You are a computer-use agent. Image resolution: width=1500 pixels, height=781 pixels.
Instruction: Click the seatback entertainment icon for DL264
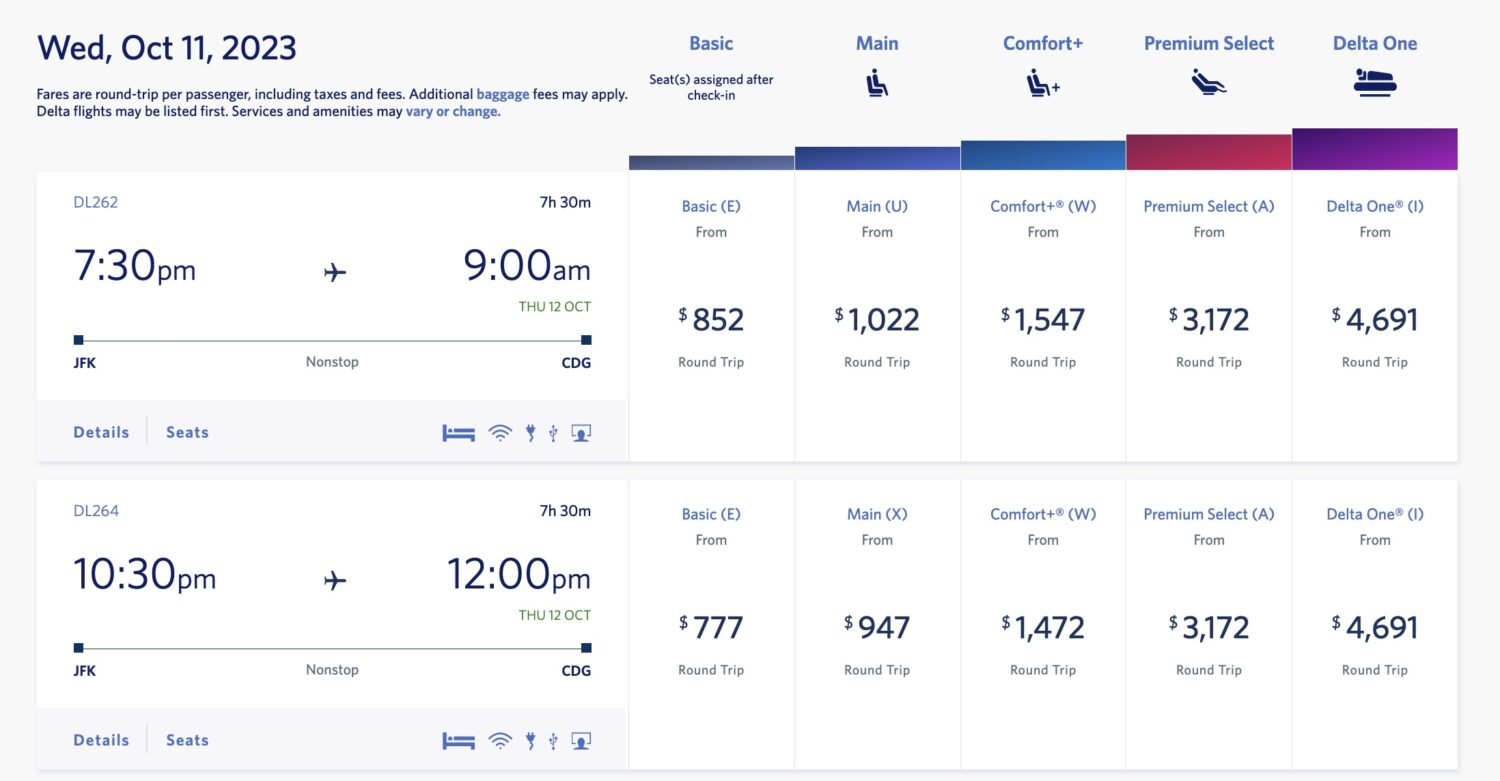[580, 740]
